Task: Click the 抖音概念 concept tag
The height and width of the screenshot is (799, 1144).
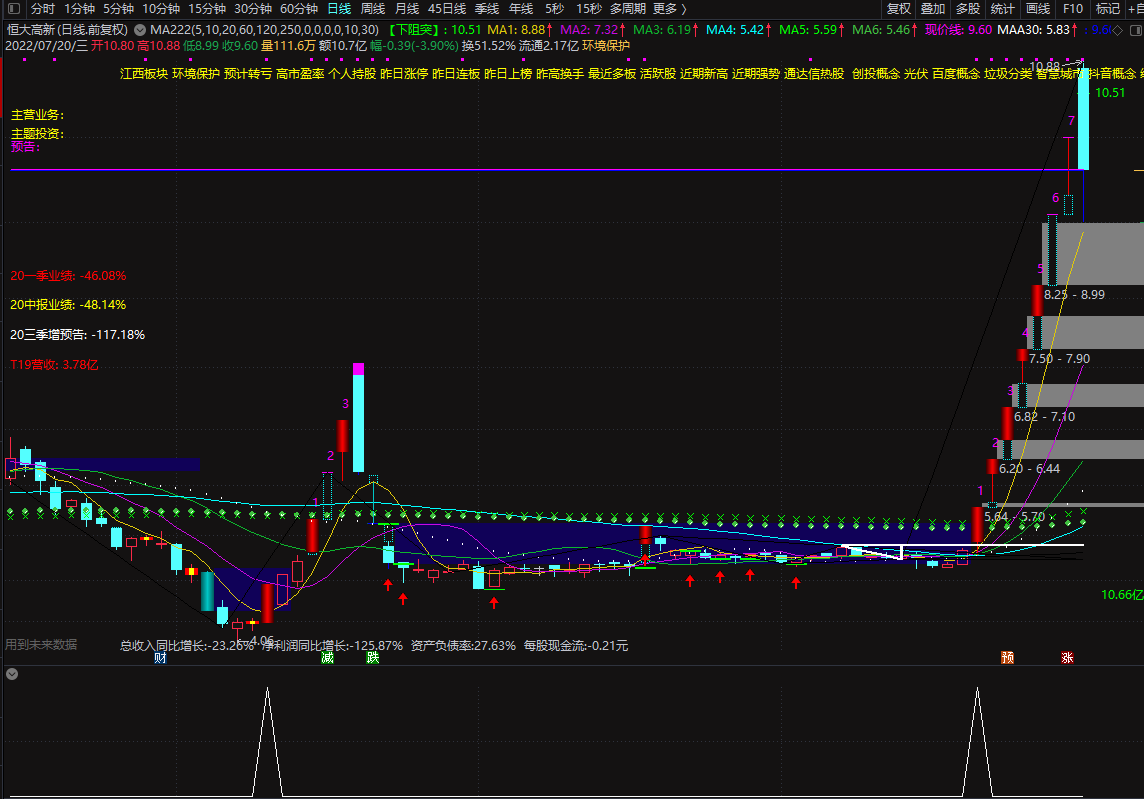Action: tap(1113, 74)
